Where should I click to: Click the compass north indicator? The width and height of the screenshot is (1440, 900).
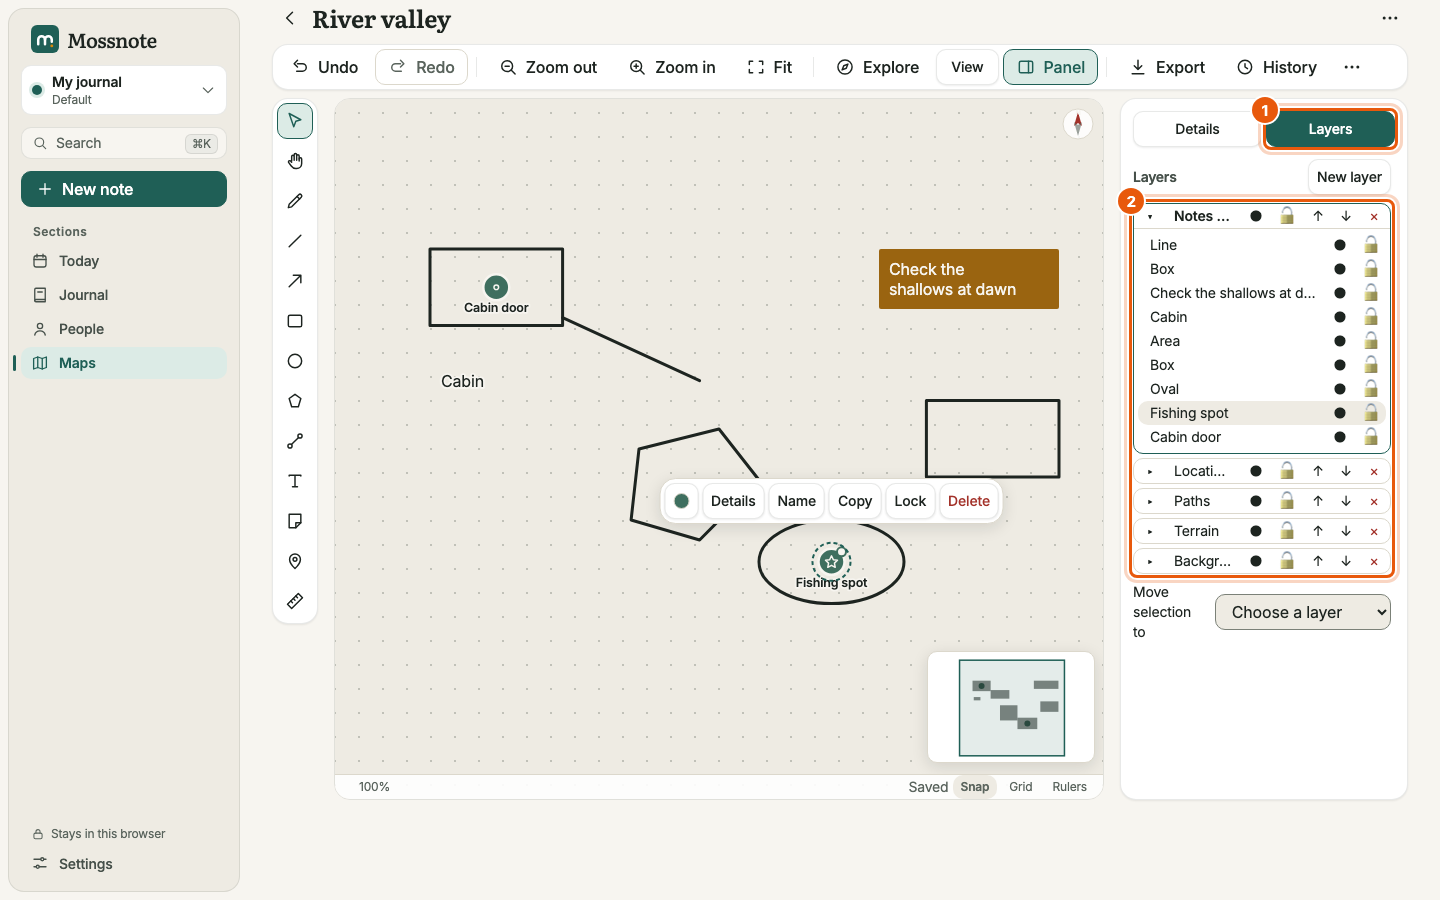pyautogui.click(x=1078, y=124)
